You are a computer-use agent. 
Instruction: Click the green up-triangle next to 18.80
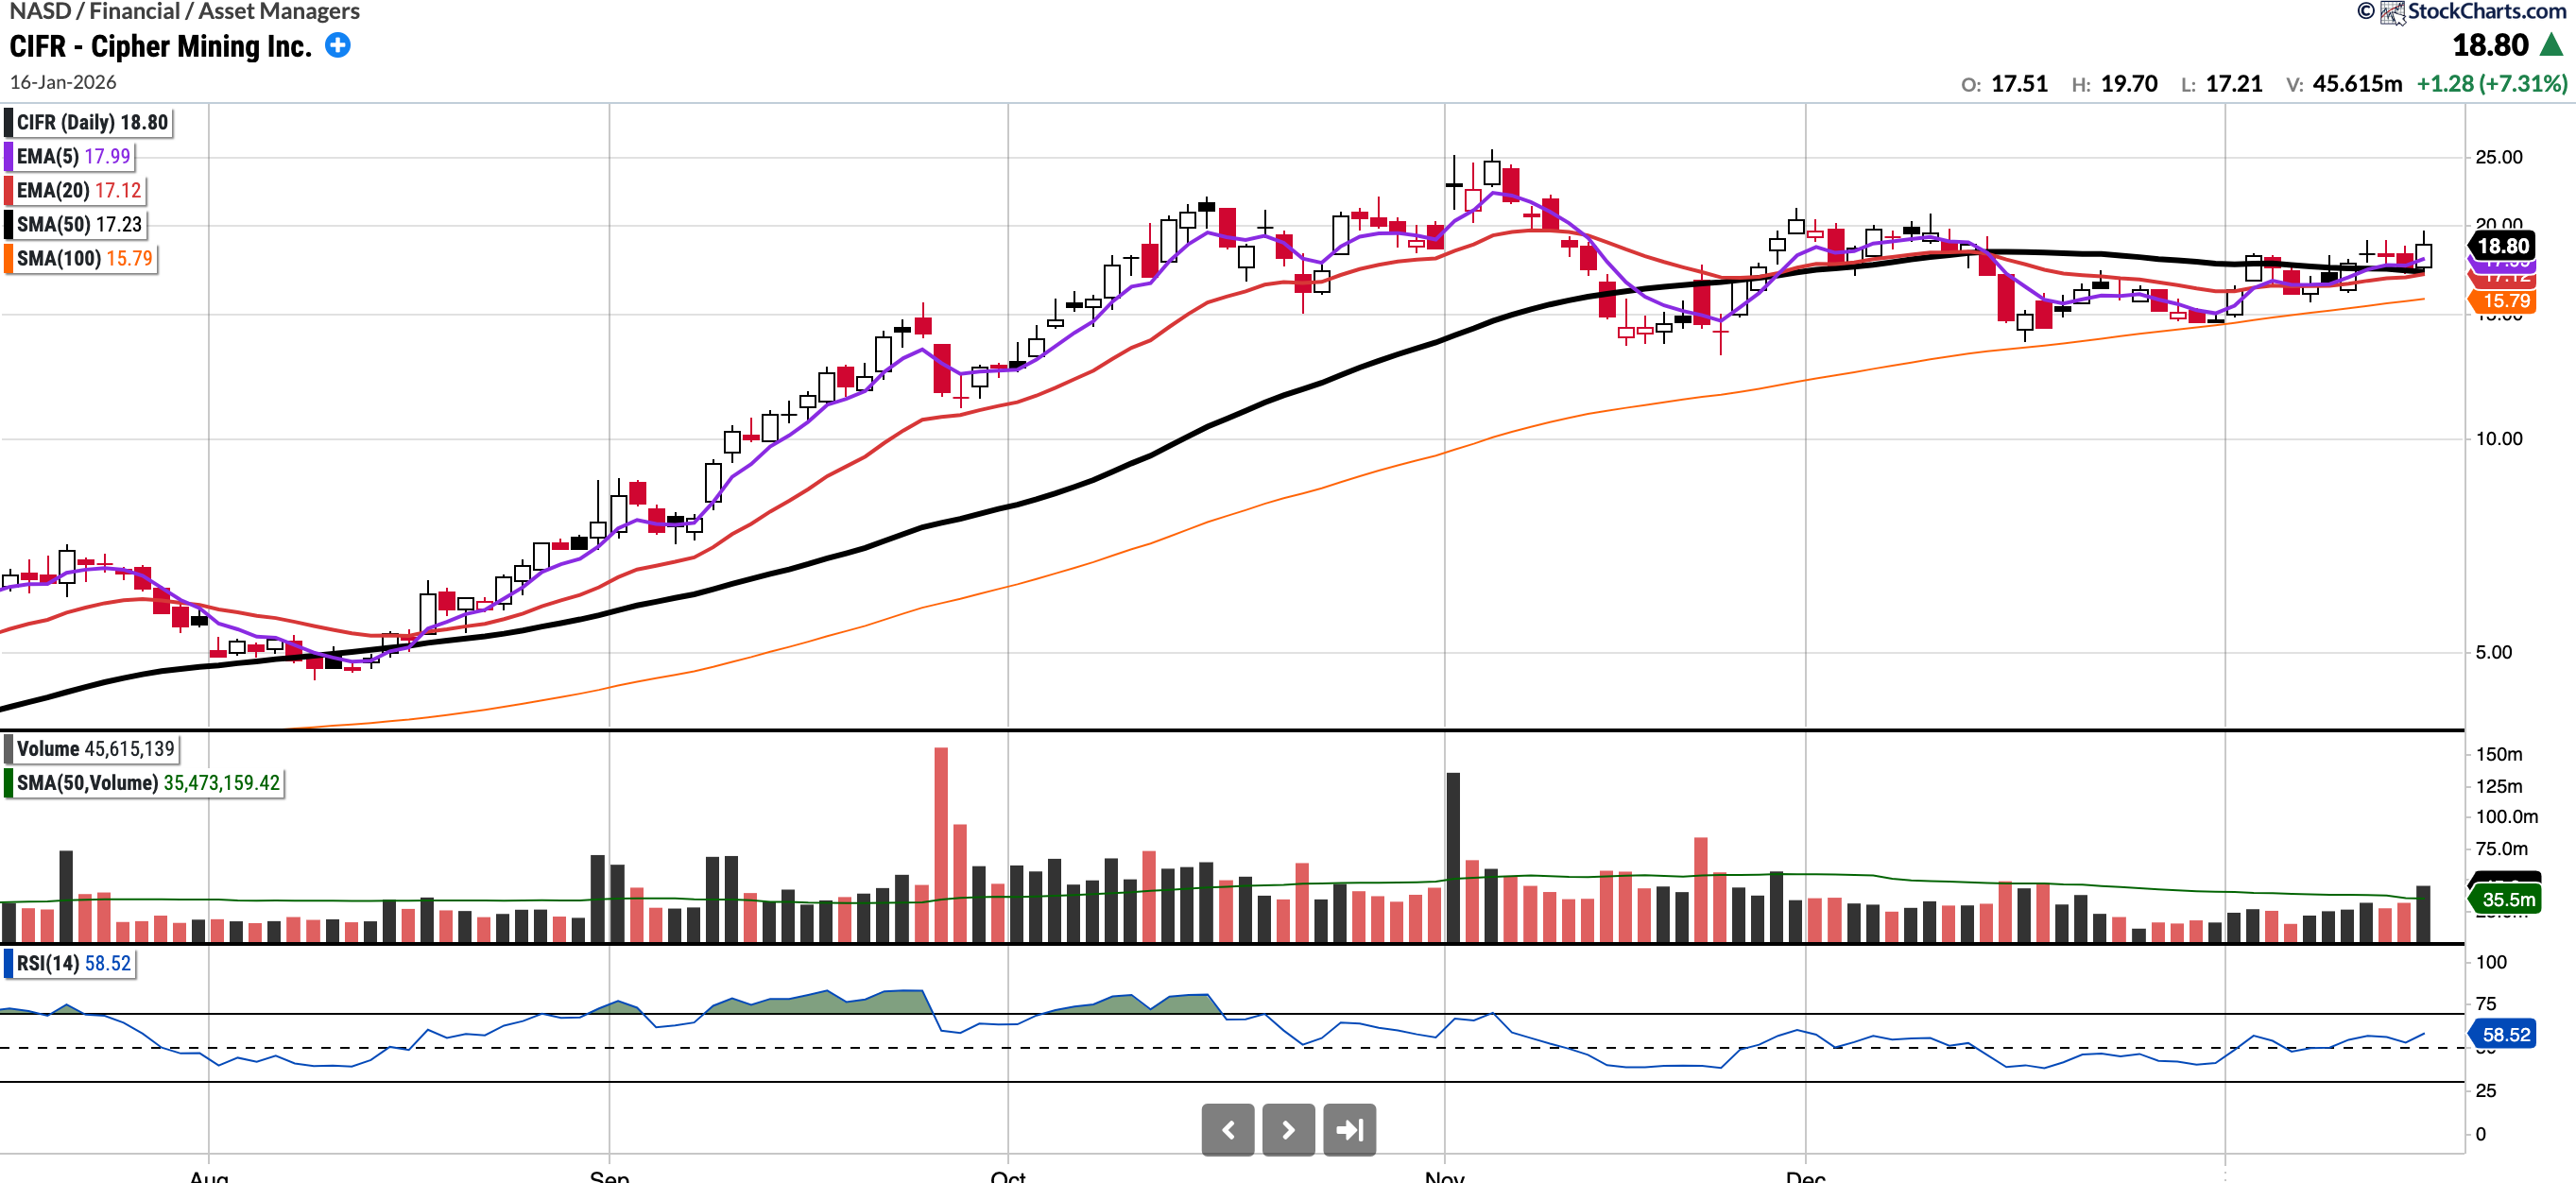tap(2551, 45)
